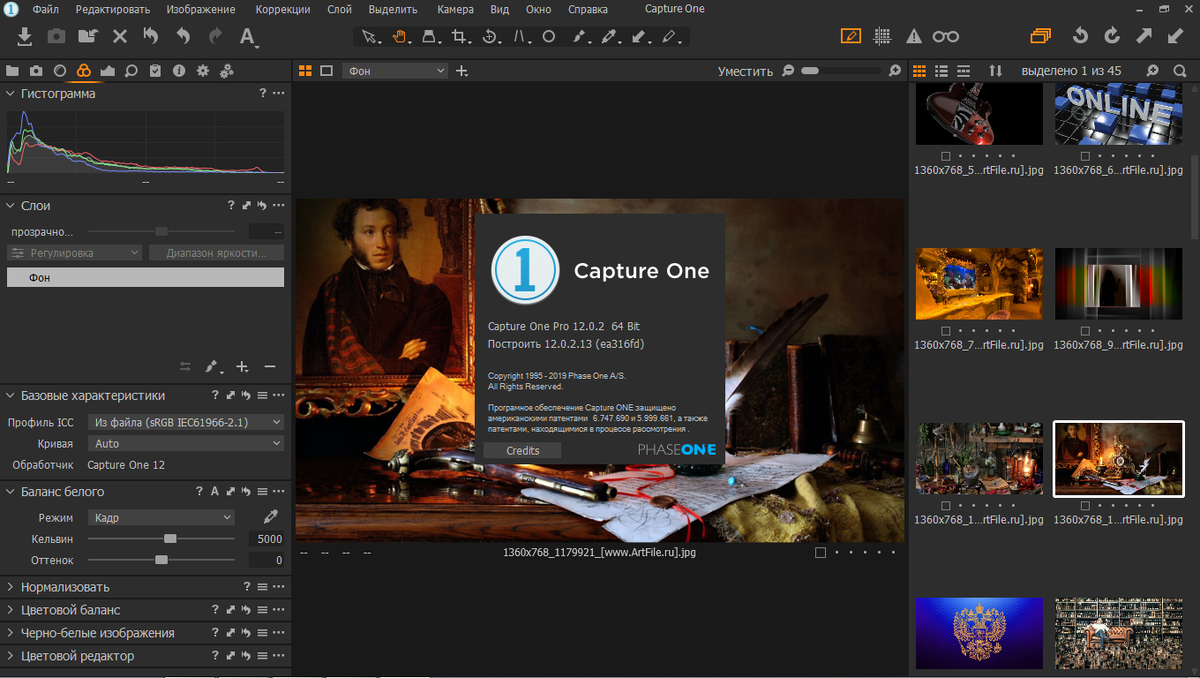The height and width of the screenshot is (678, 1200).
Task: Open the Кривая Auto dropdown
Action: coord(186,443)
